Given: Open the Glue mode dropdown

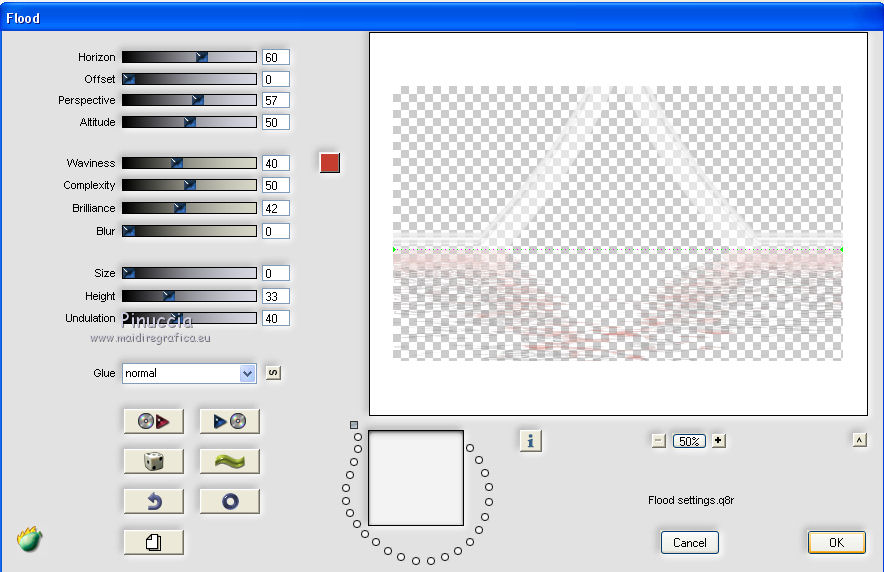Looking at the screenshot, I should point(189,373).
